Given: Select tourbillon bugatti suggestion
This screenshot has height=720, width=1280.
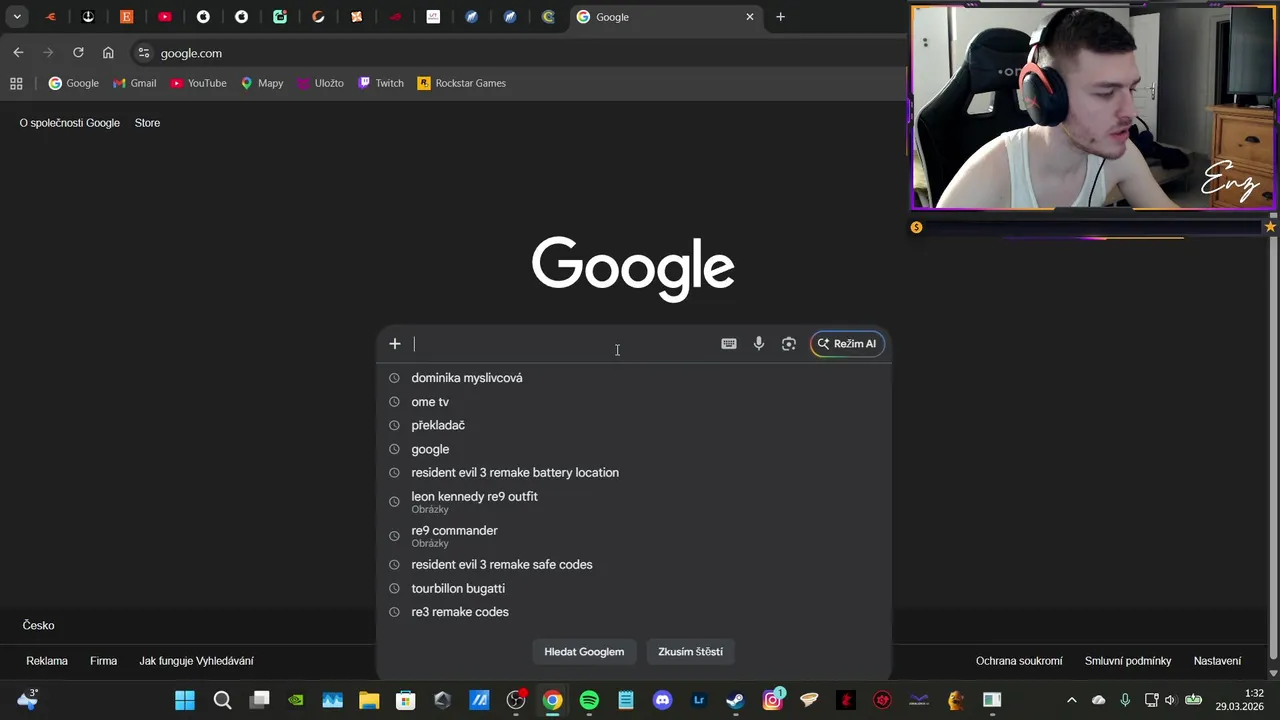Looking at the screenshot, I should 634,589.
